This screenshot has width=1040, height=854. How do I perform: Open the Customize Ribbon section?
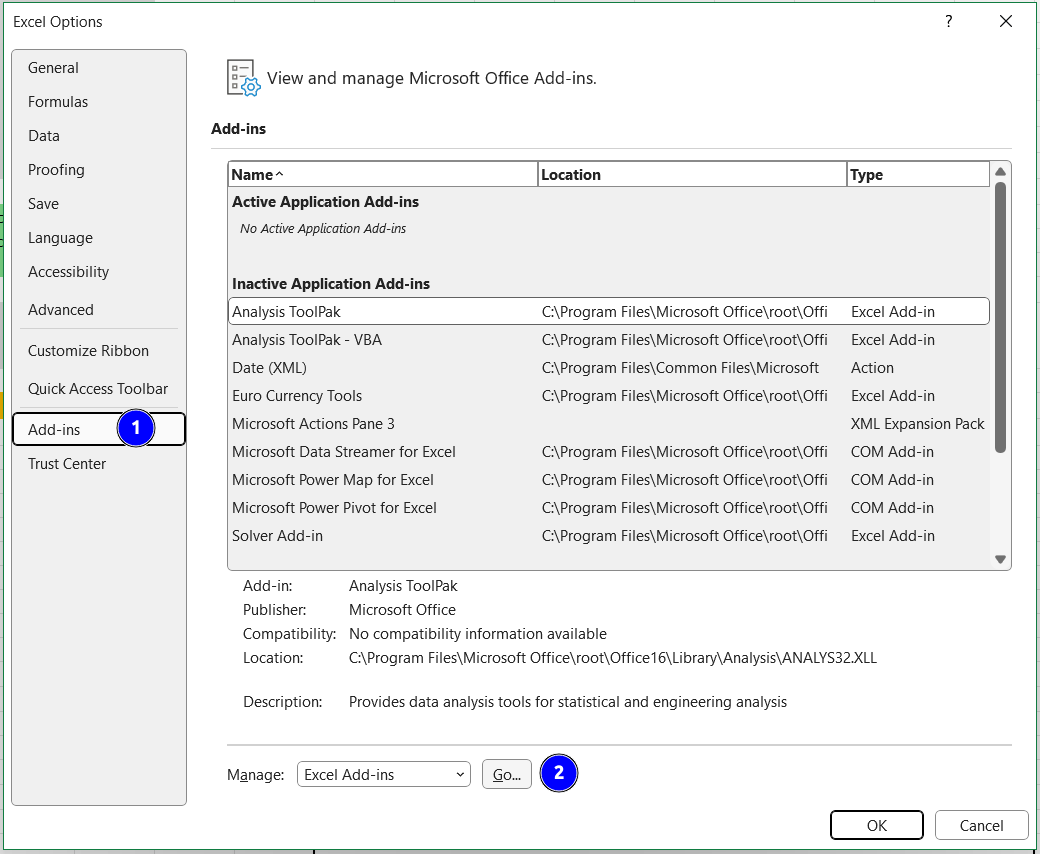coord(88,350)
